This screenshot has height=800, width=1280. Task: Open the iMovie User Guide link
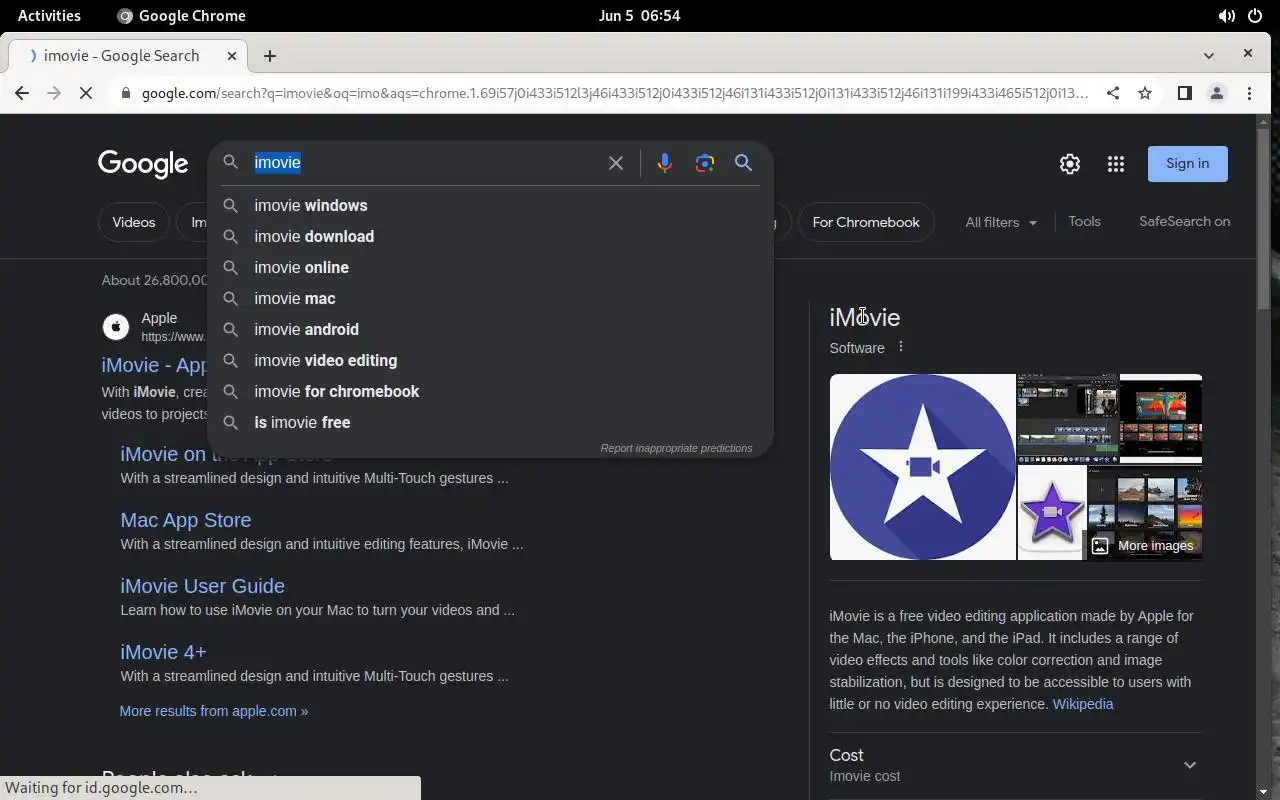click(202, 586)
